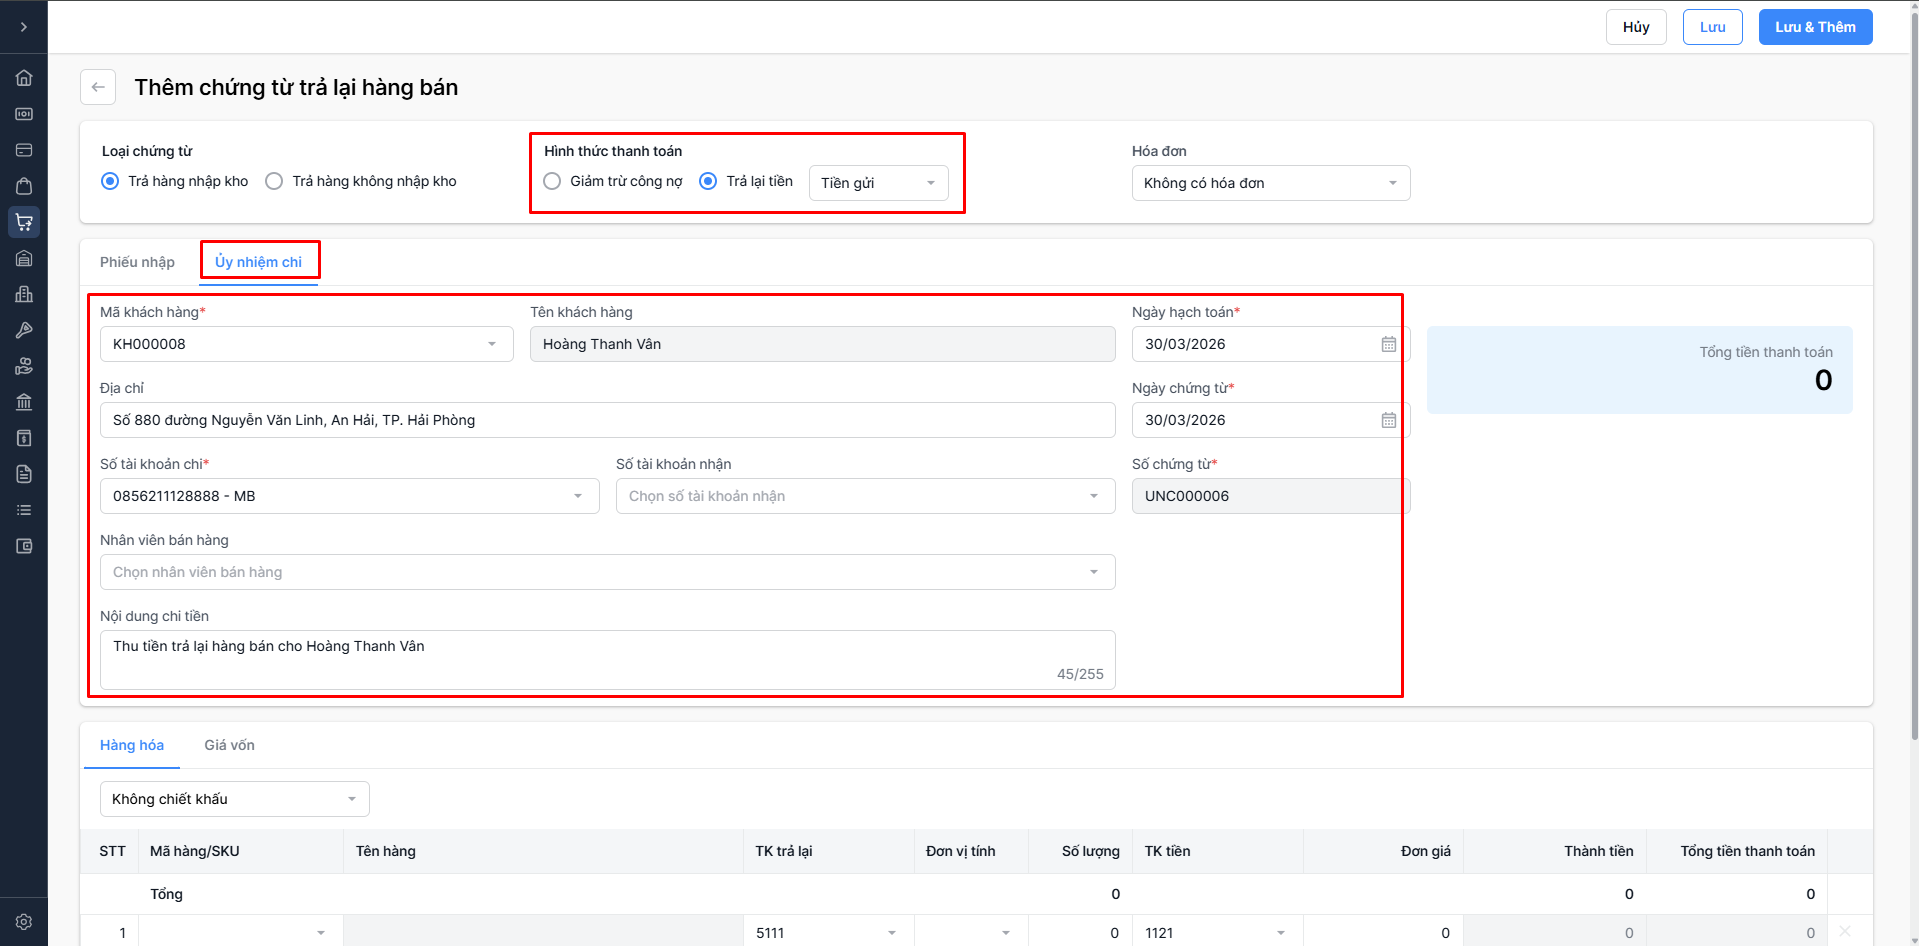Select Giảm trừ công nợ radio button
This screenshot has width=1919, height=946.
pos(552,181)
